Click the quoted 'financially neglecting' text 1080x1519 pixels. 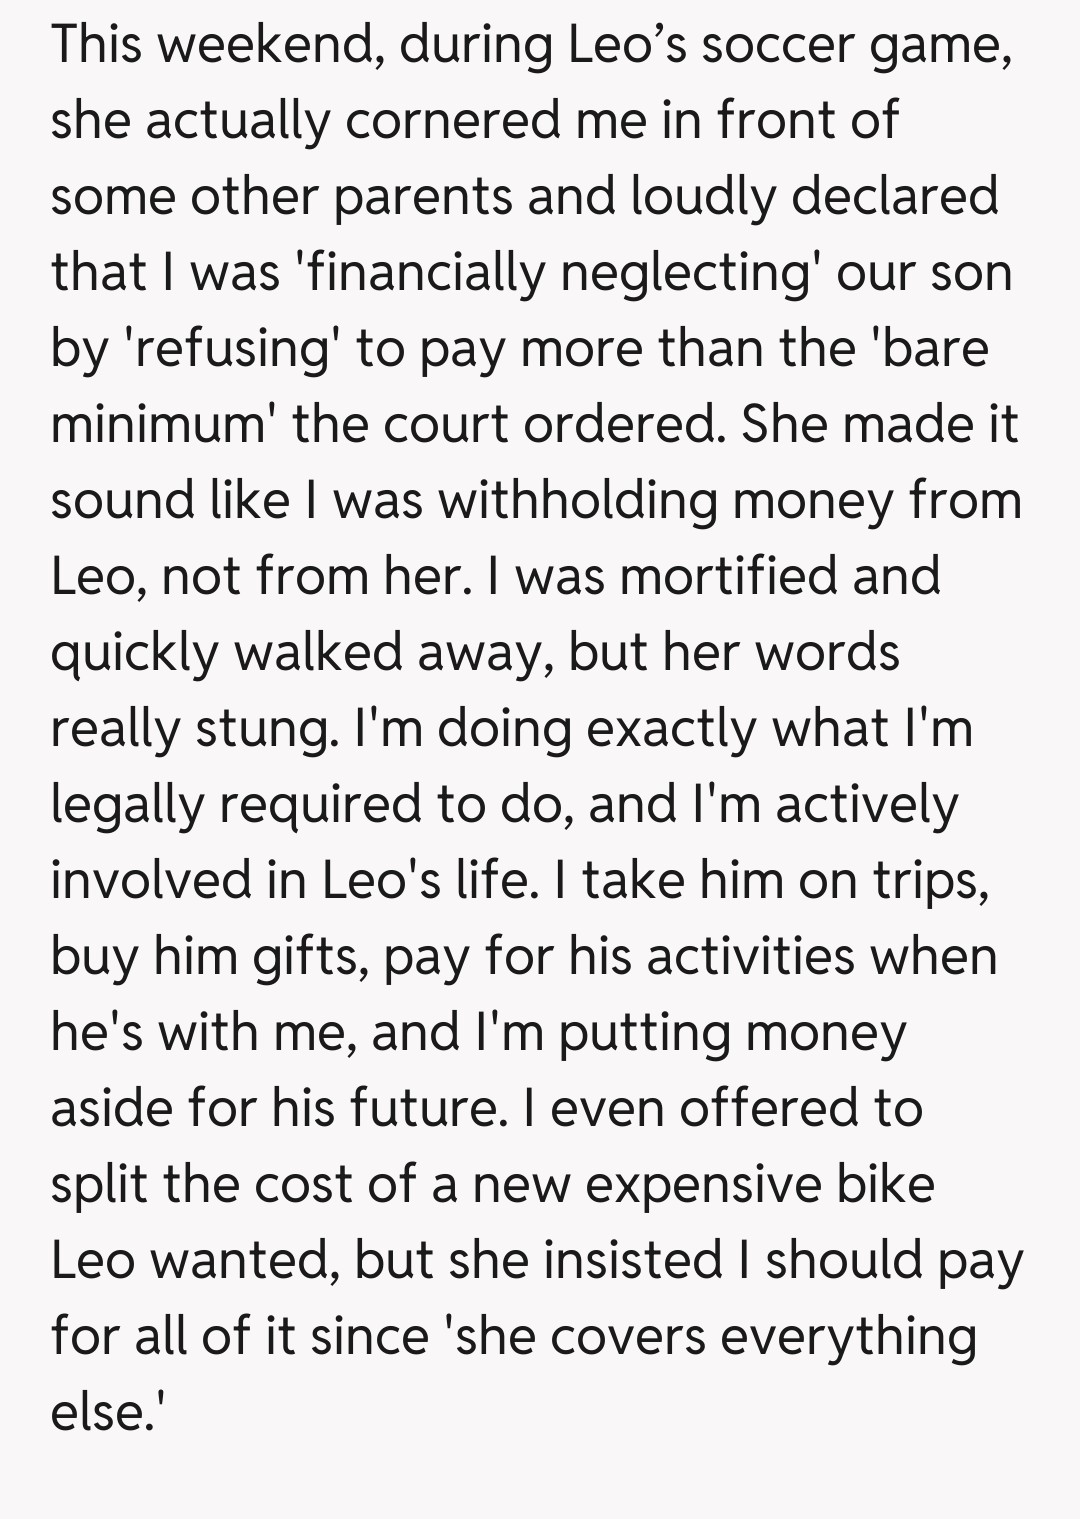(560, 272)
